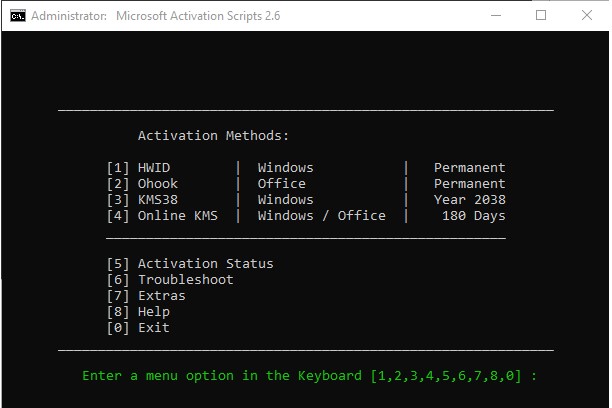
Task: Select the [0] Exit option
Action: click(x=138, y=328)
